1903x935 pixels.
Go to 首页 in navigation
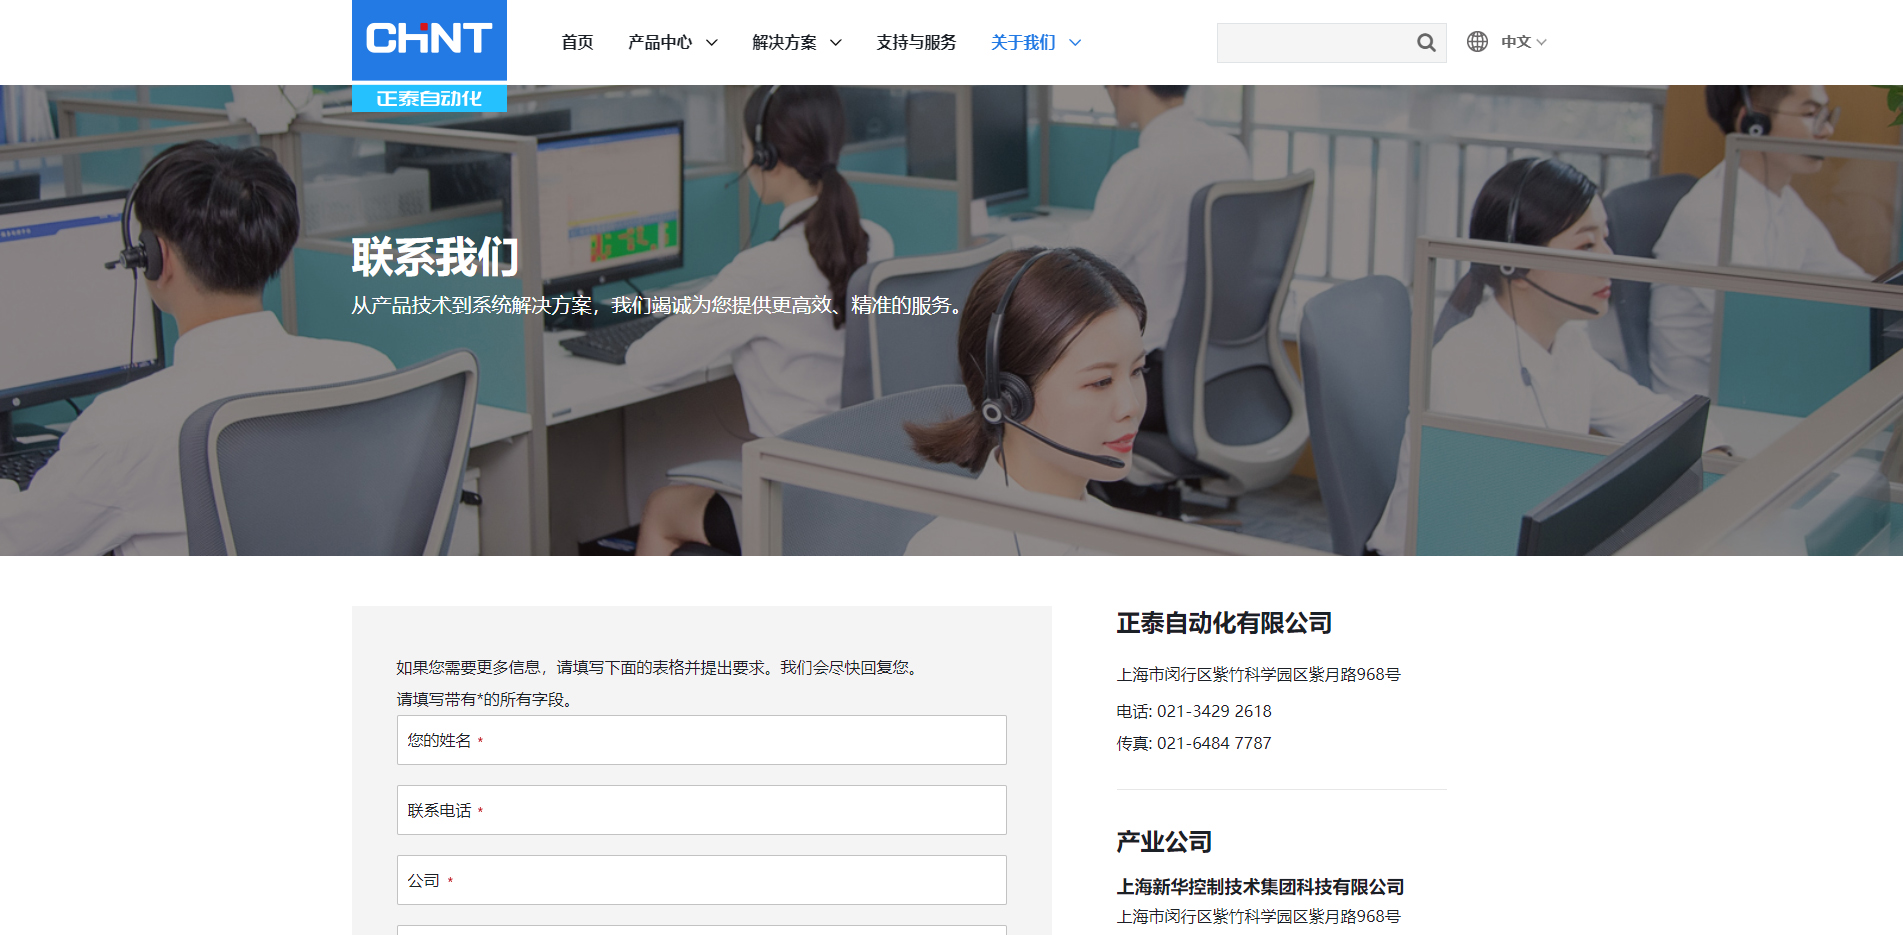(577, 42)
